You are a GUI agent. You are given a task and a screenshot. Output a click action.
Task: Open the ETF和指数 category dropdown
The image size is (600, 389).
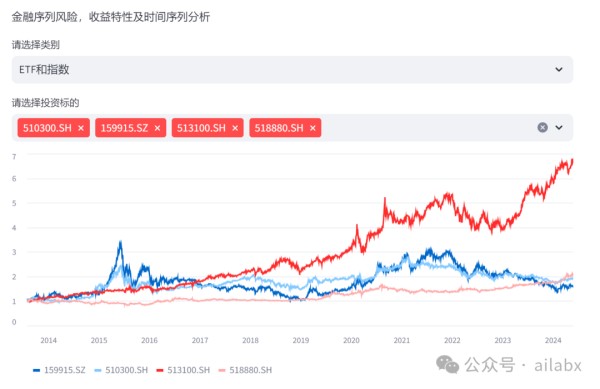[x=292, y=70]
